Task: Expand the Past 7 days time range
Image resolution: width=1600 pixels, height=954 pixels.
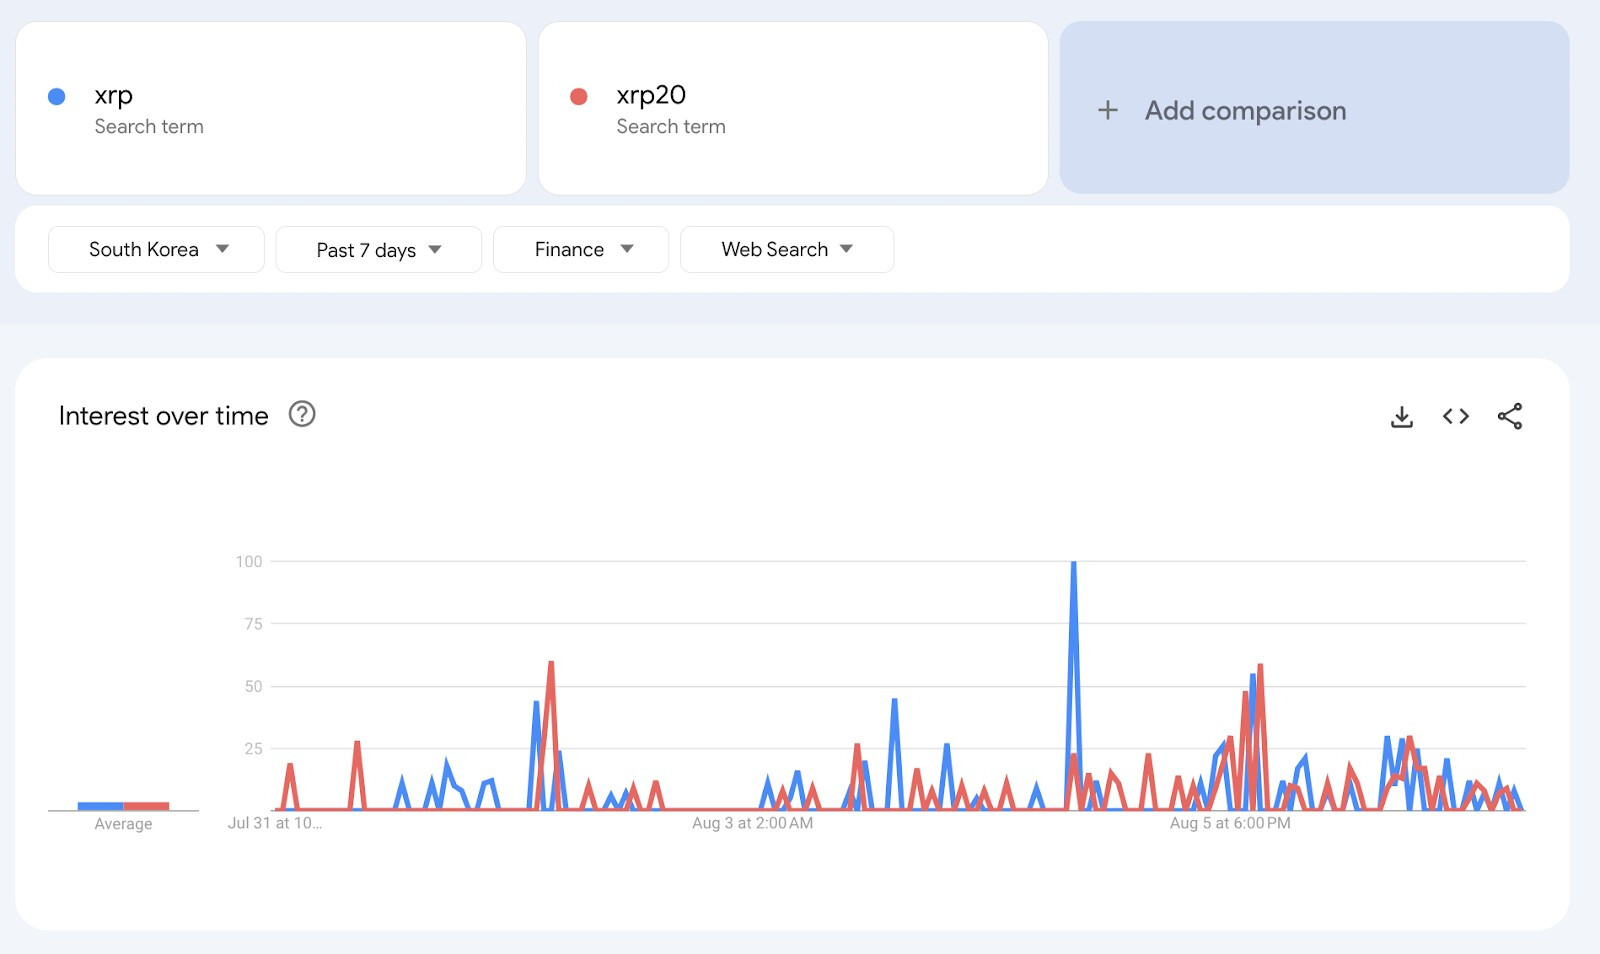Action: point(378,249)
